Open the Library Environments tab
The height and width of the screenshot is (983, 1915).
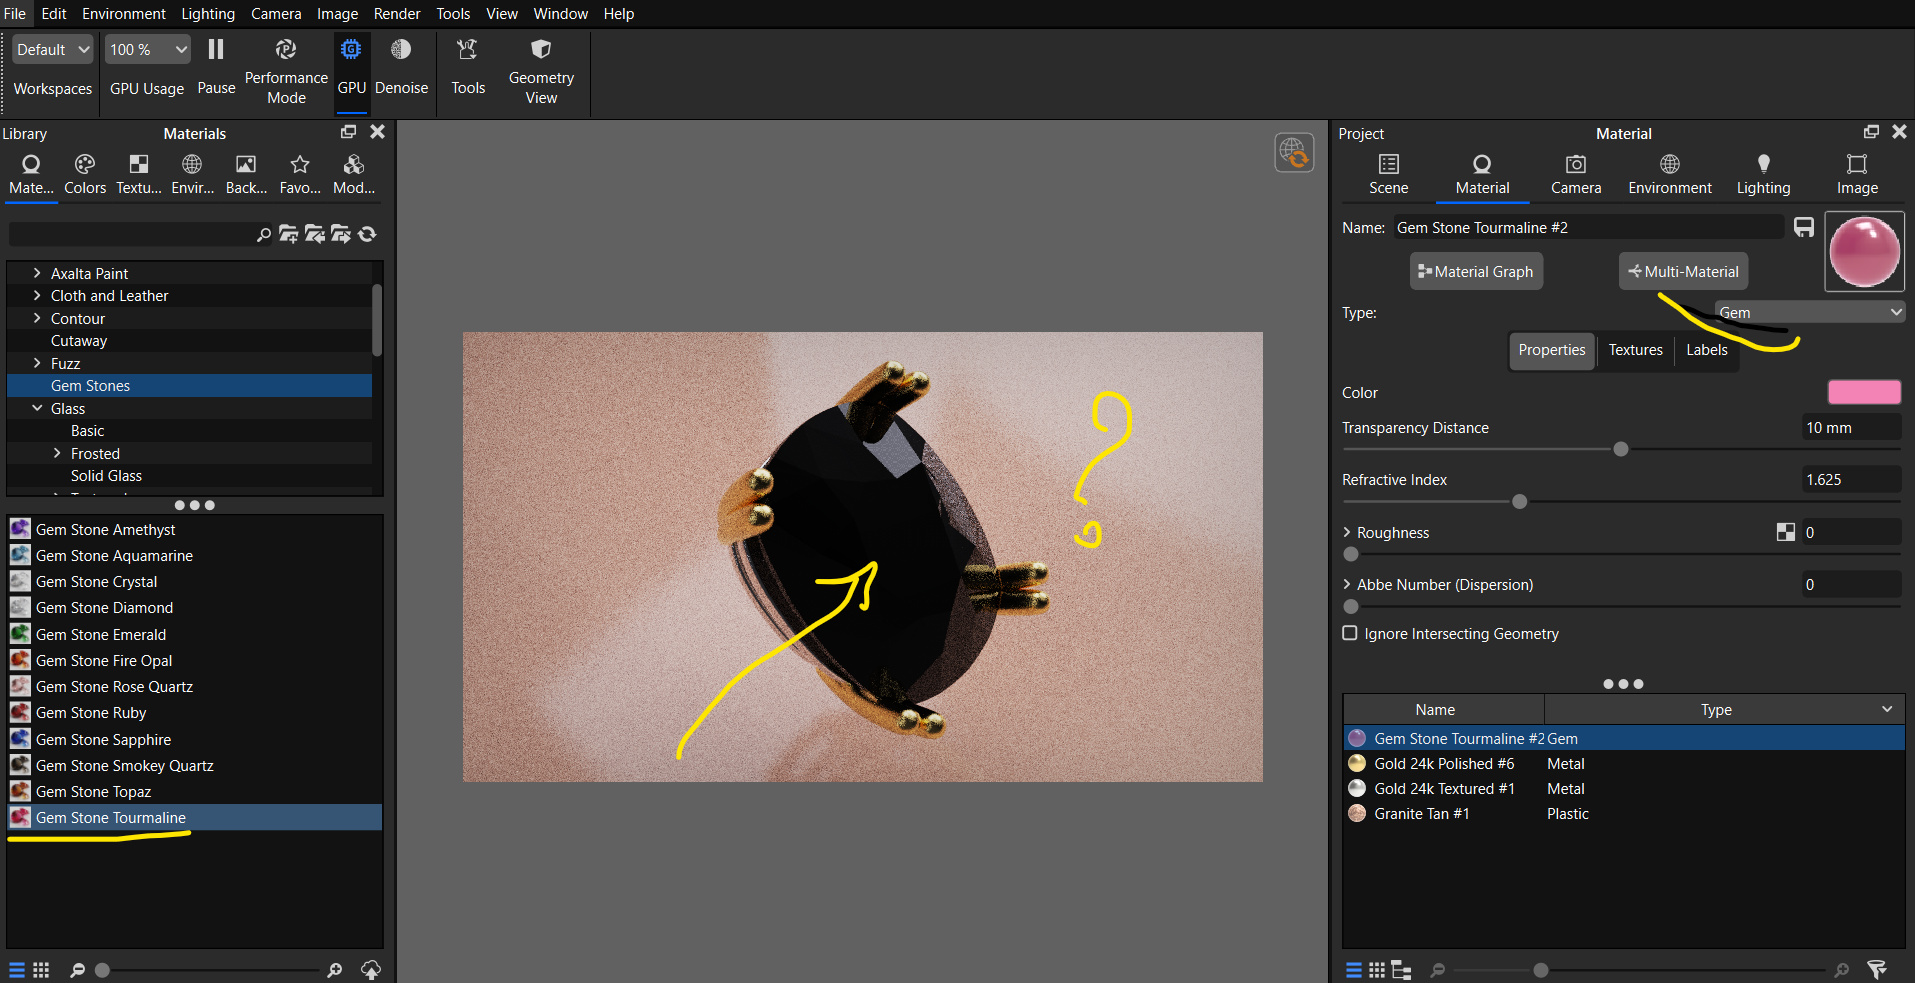click(192, 175)
